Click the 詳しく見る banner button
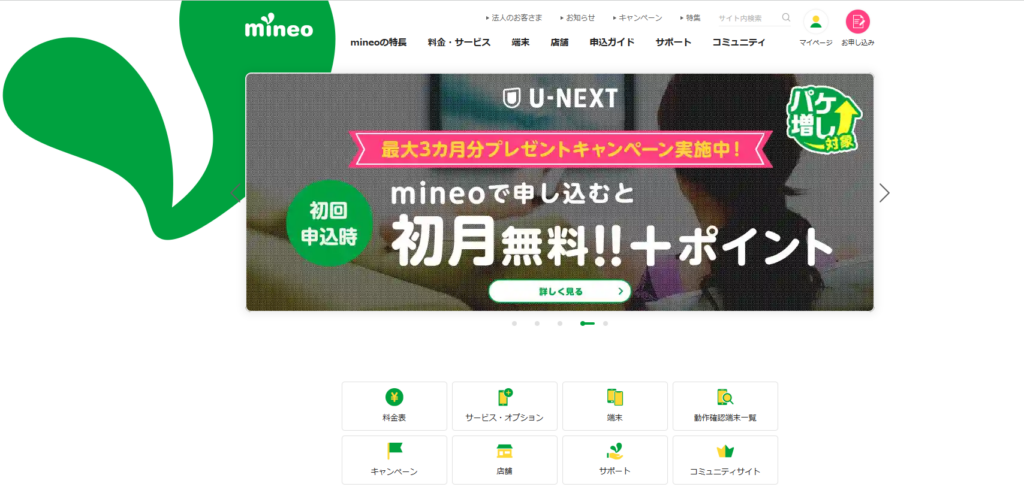This screenshot has width=1024, height=496. click(560, 291)
